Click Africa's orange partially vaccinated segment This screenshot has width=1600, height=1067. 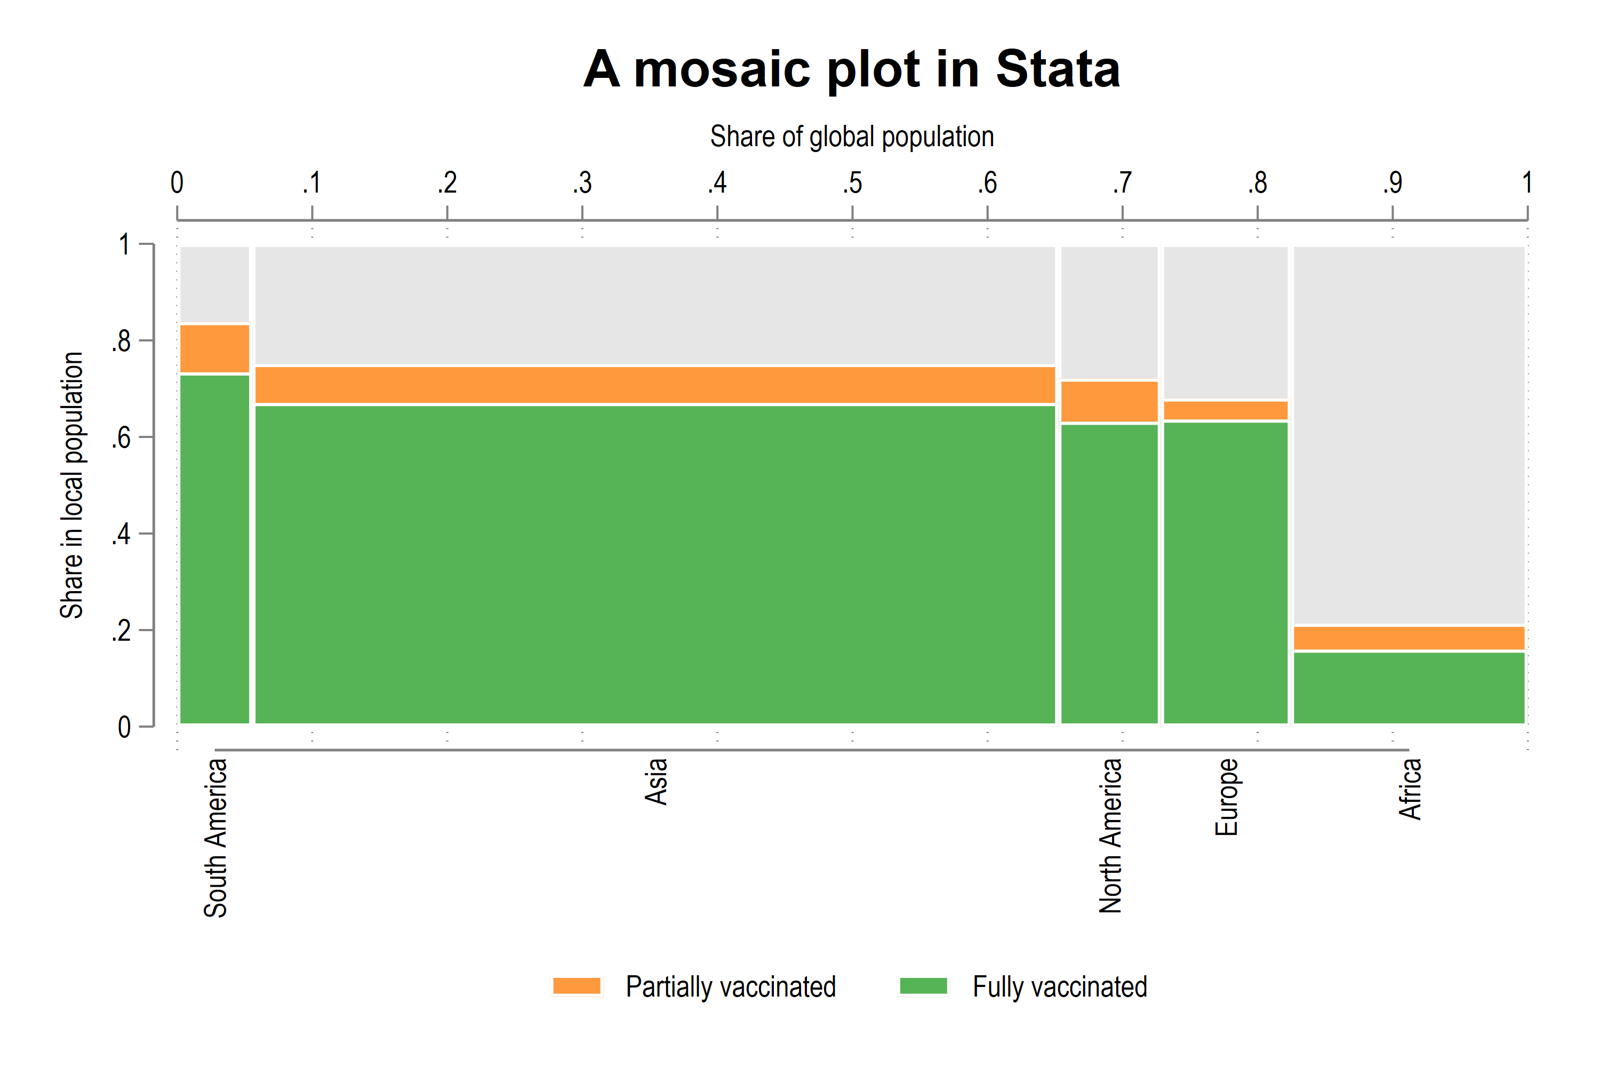1409,638
